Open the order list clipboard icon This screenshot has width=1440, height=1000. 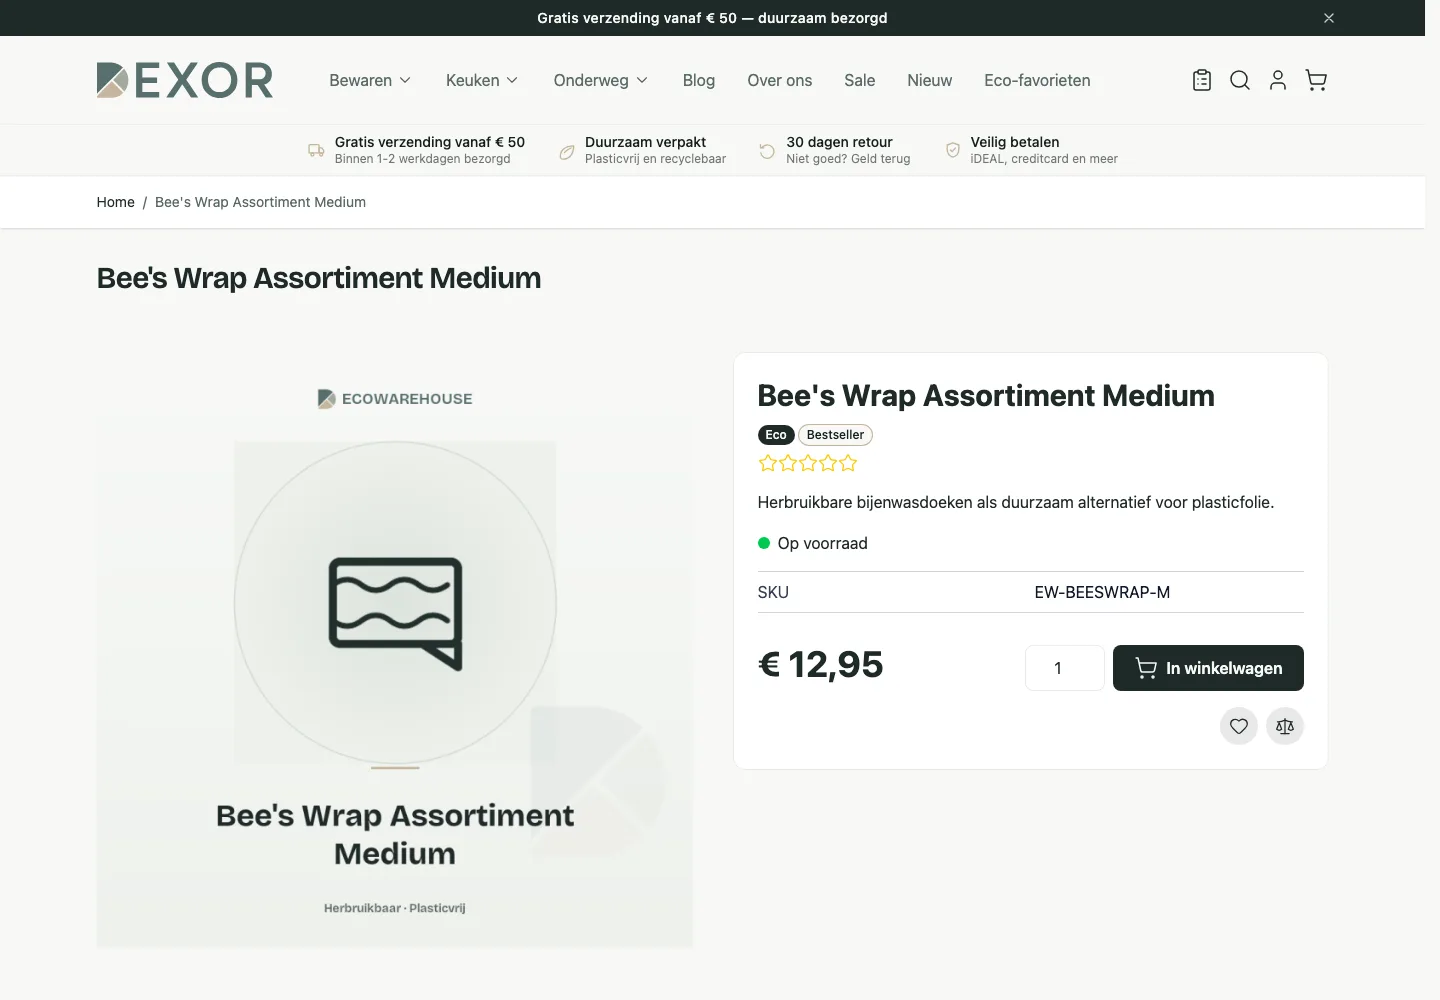tap(1202, 80)
